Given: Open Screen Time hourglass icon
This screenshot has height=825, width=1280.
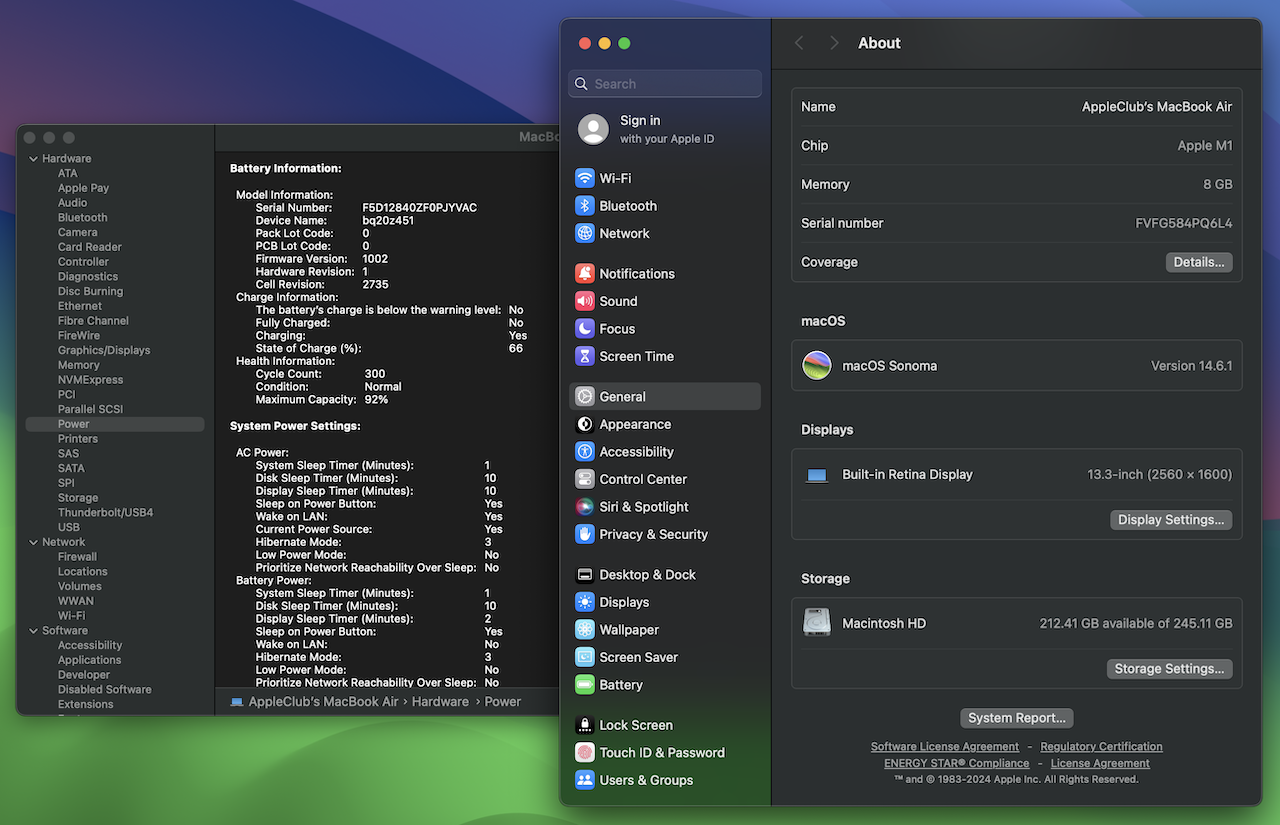Looking at the screenshot, I should (585, 356).
